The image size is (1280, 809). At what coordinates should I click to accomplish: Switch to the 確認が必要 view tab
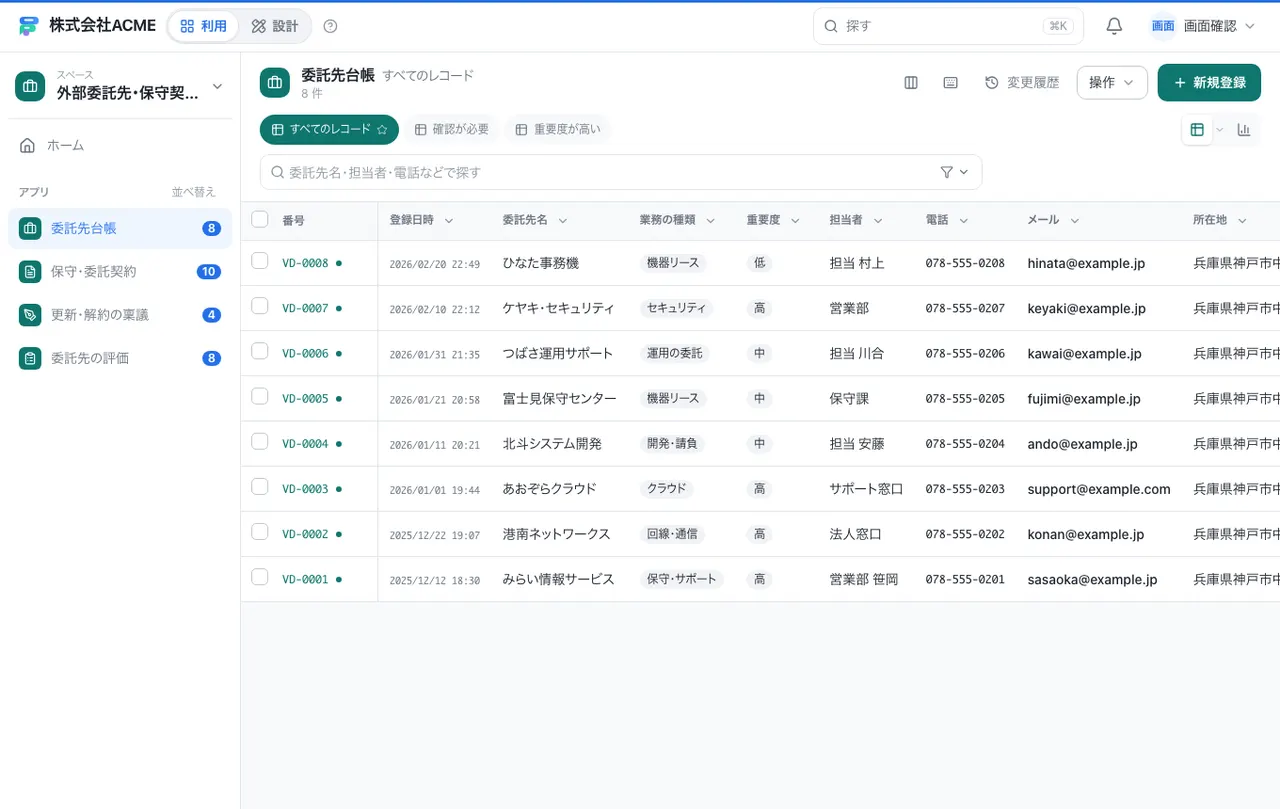[452, 130]
